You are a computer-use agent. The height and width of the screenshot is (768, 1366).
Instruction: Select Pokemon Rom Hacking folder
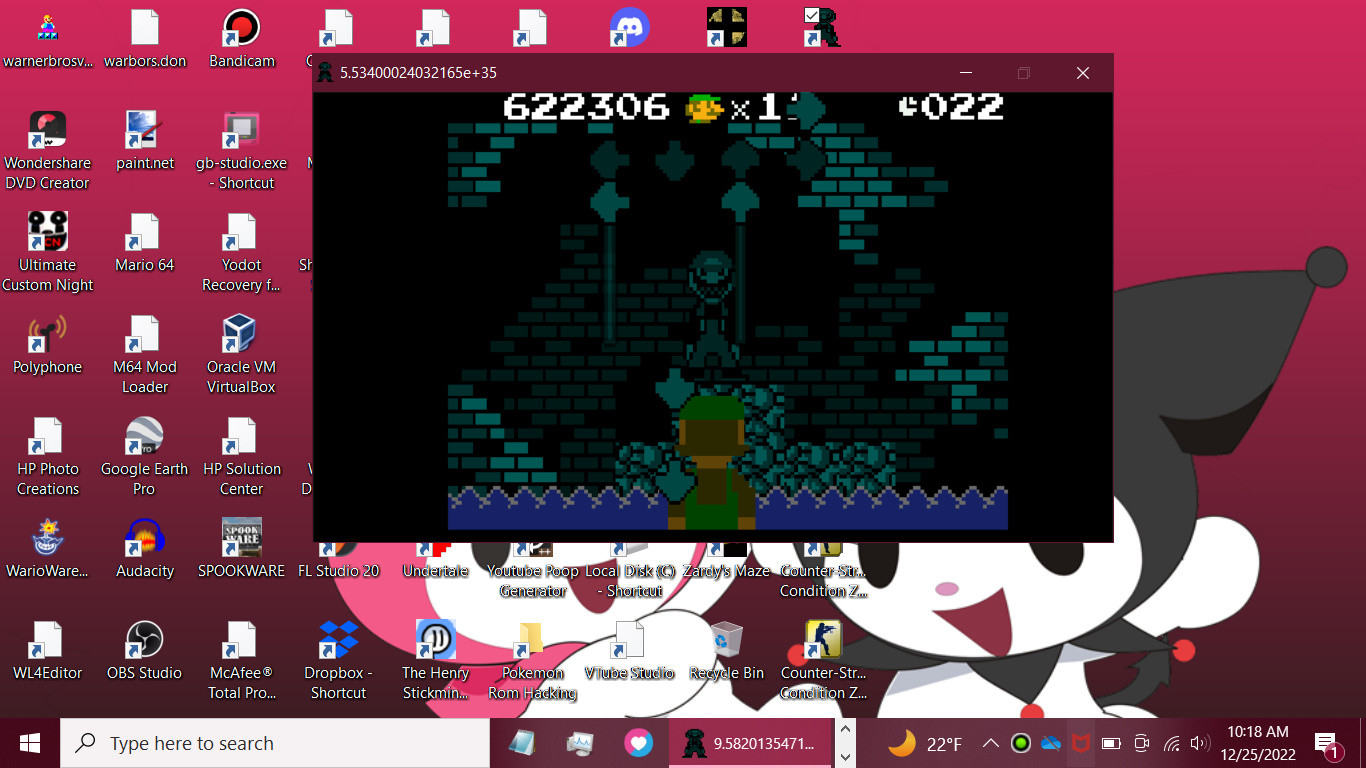coord(532,661)
